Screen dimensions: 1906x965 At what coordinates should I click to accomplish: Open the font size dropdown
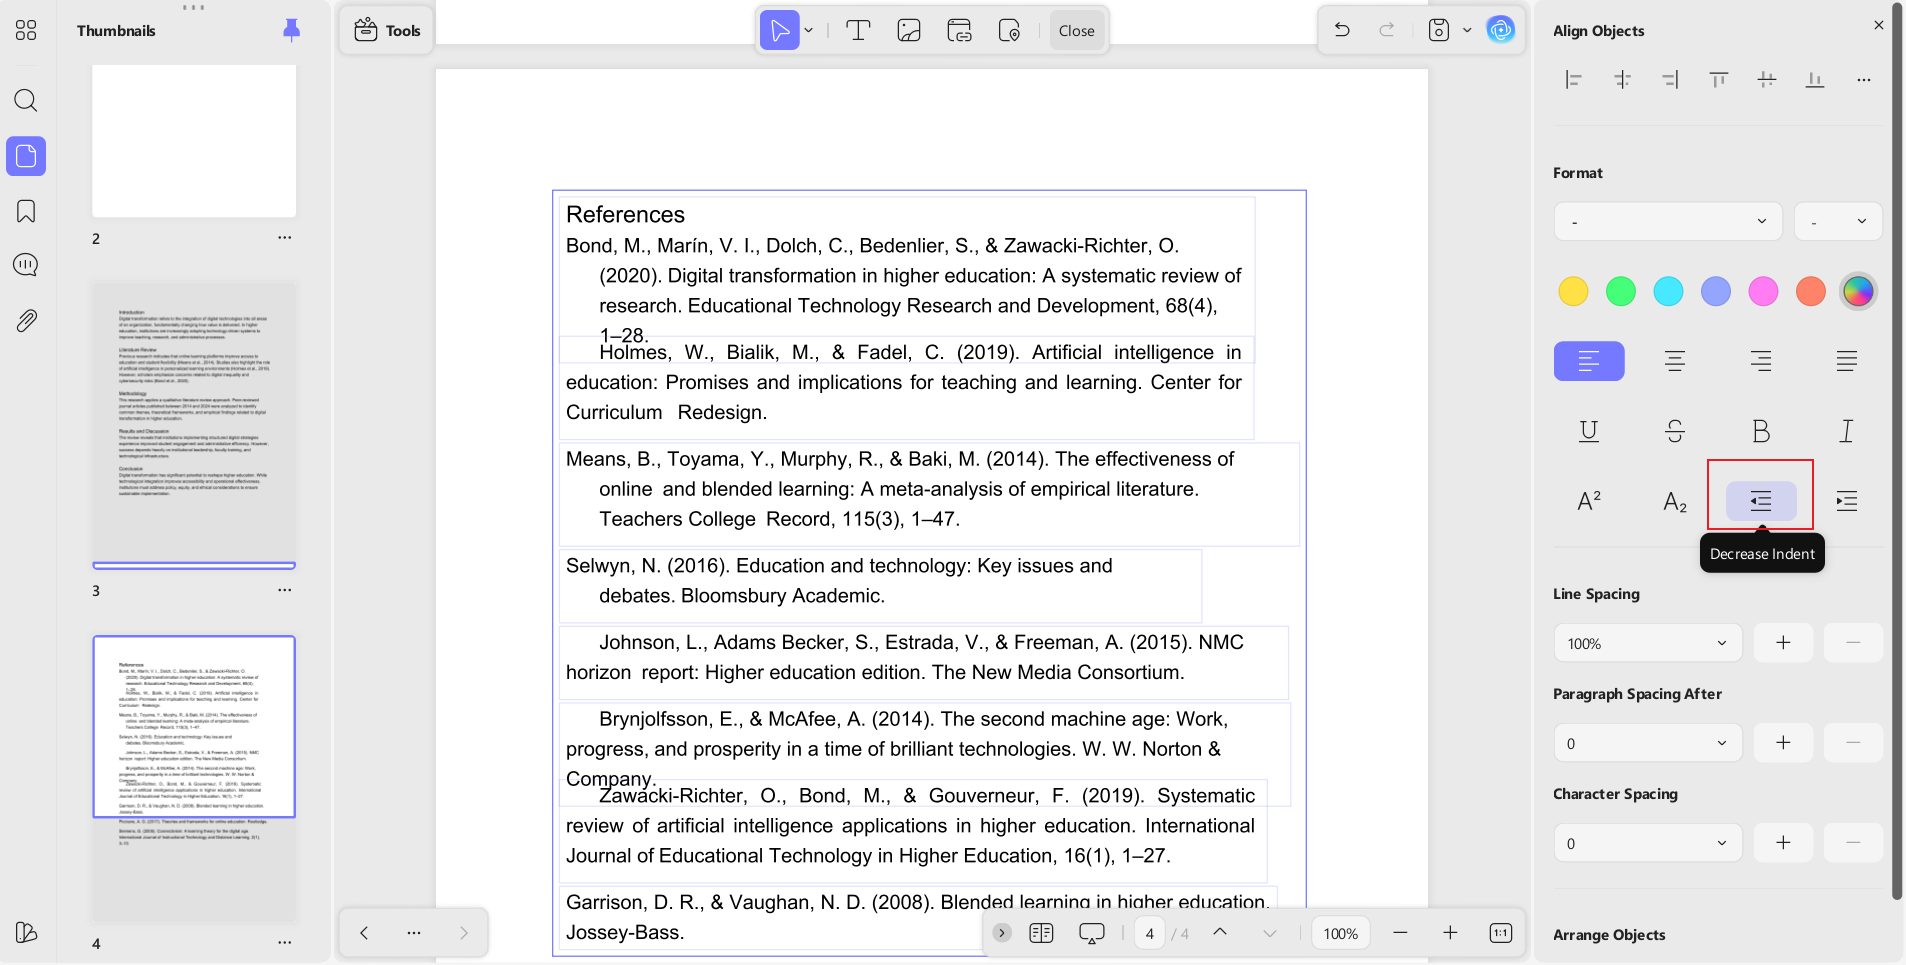click(x=1838, y=221)
